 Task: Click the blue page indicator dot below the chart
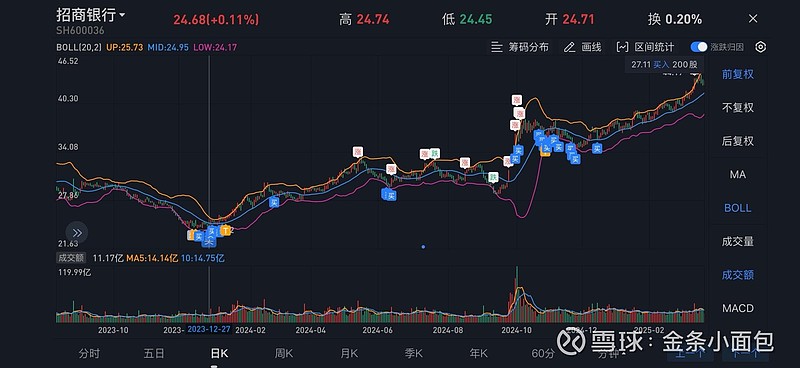click(423, 247)
